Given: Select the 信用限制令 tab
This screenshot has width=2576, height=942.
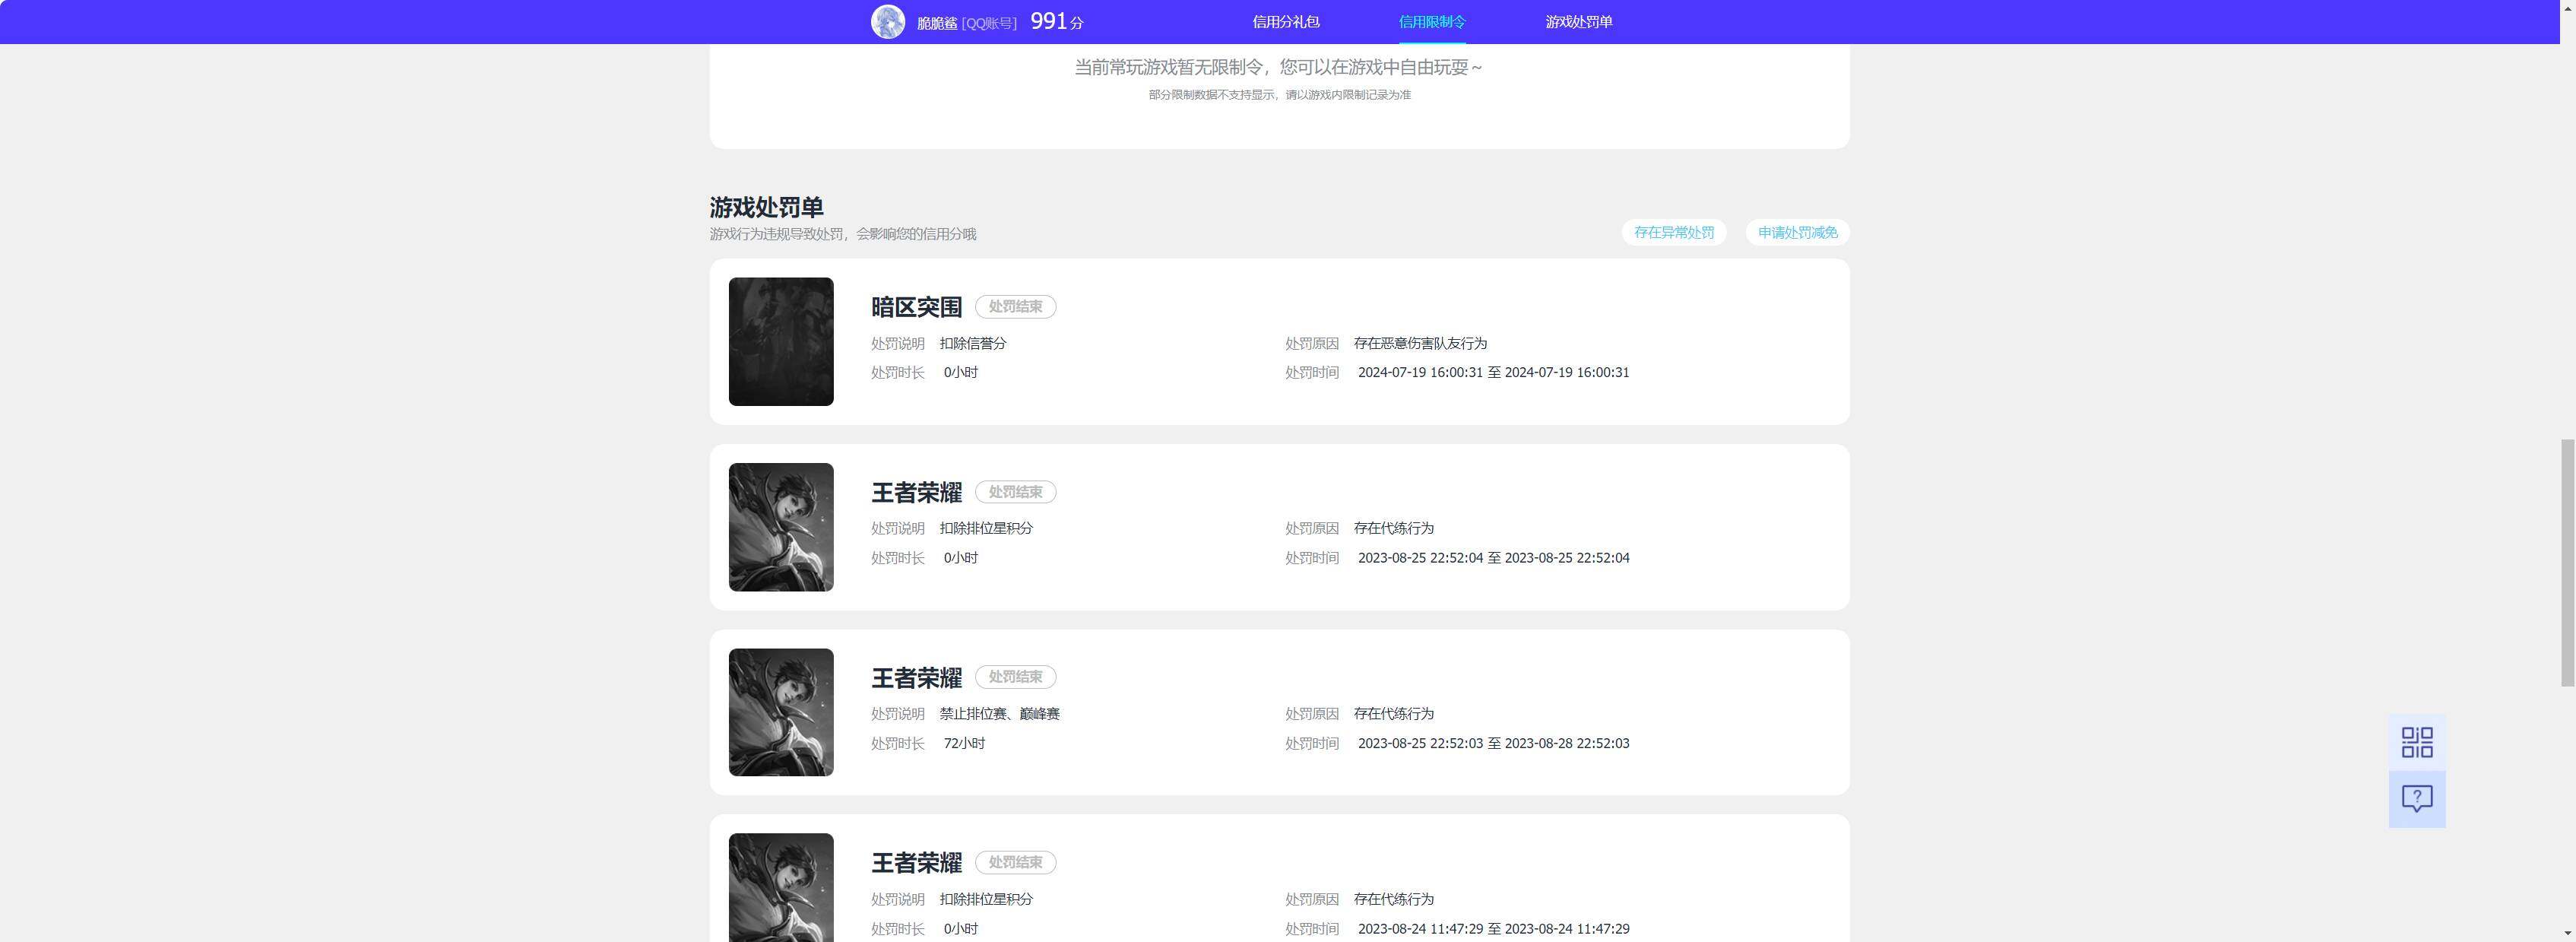Looking at the screenshot, I should coord(1432,22).
